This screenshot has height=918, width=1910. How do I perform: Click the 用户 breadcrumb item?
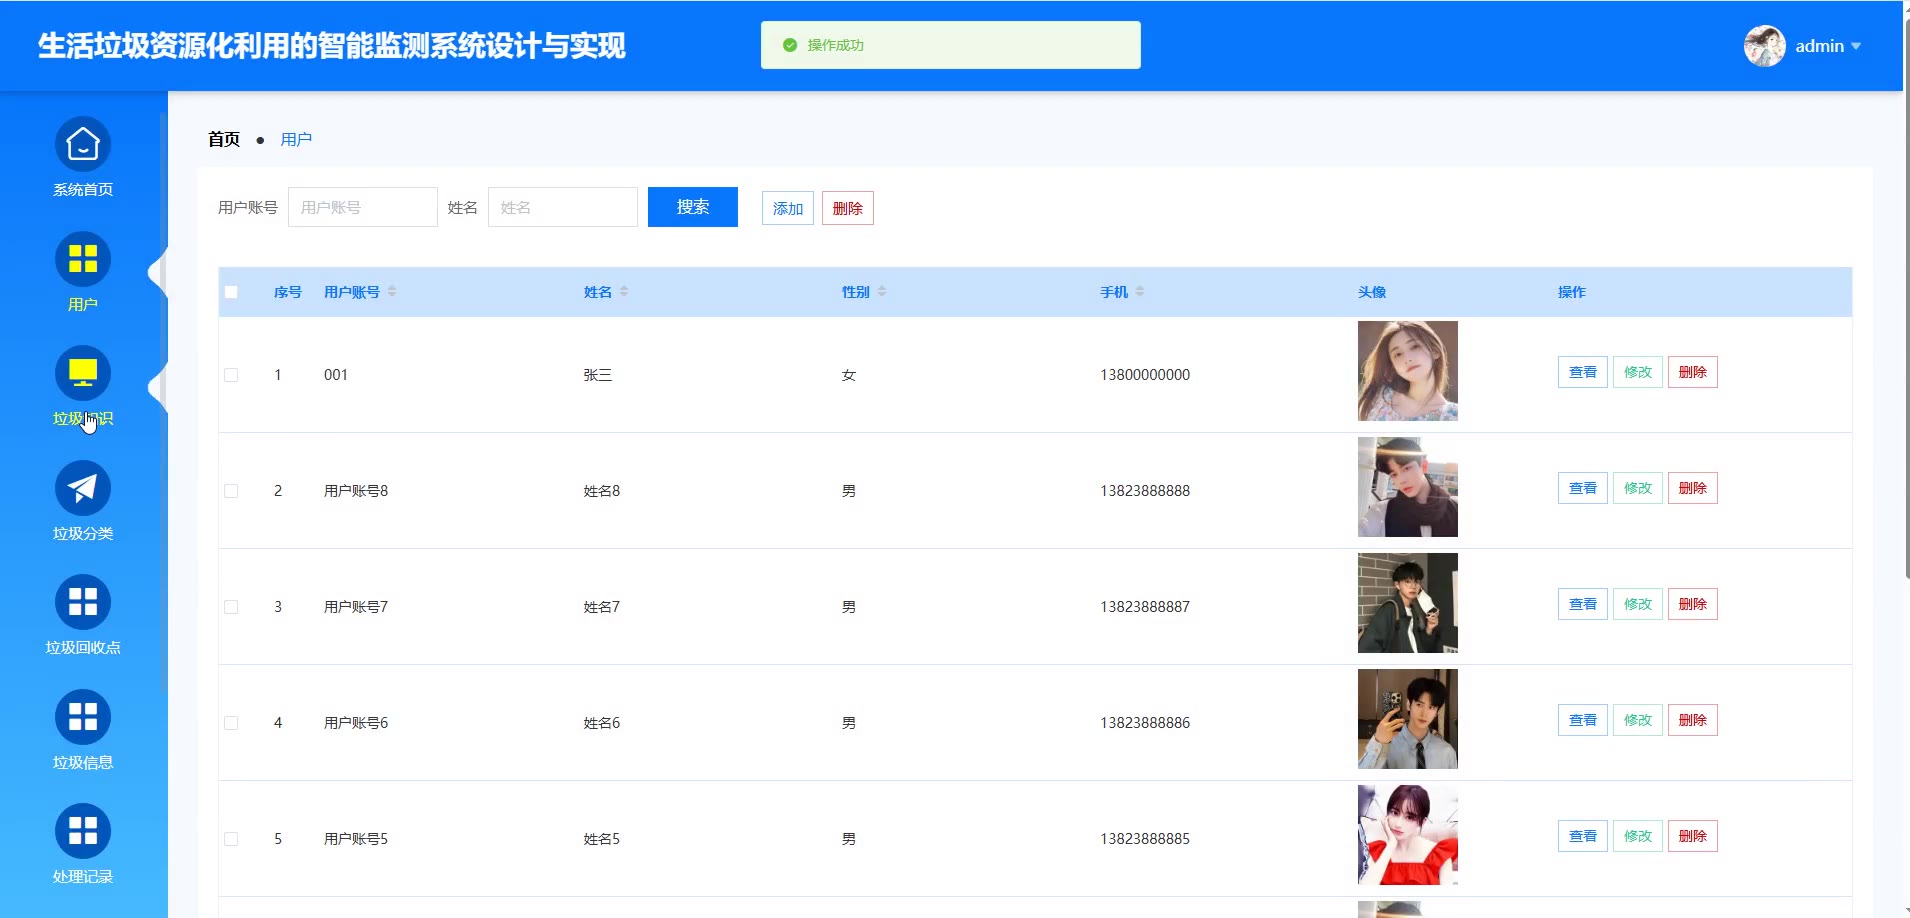(x=296, y=140)
